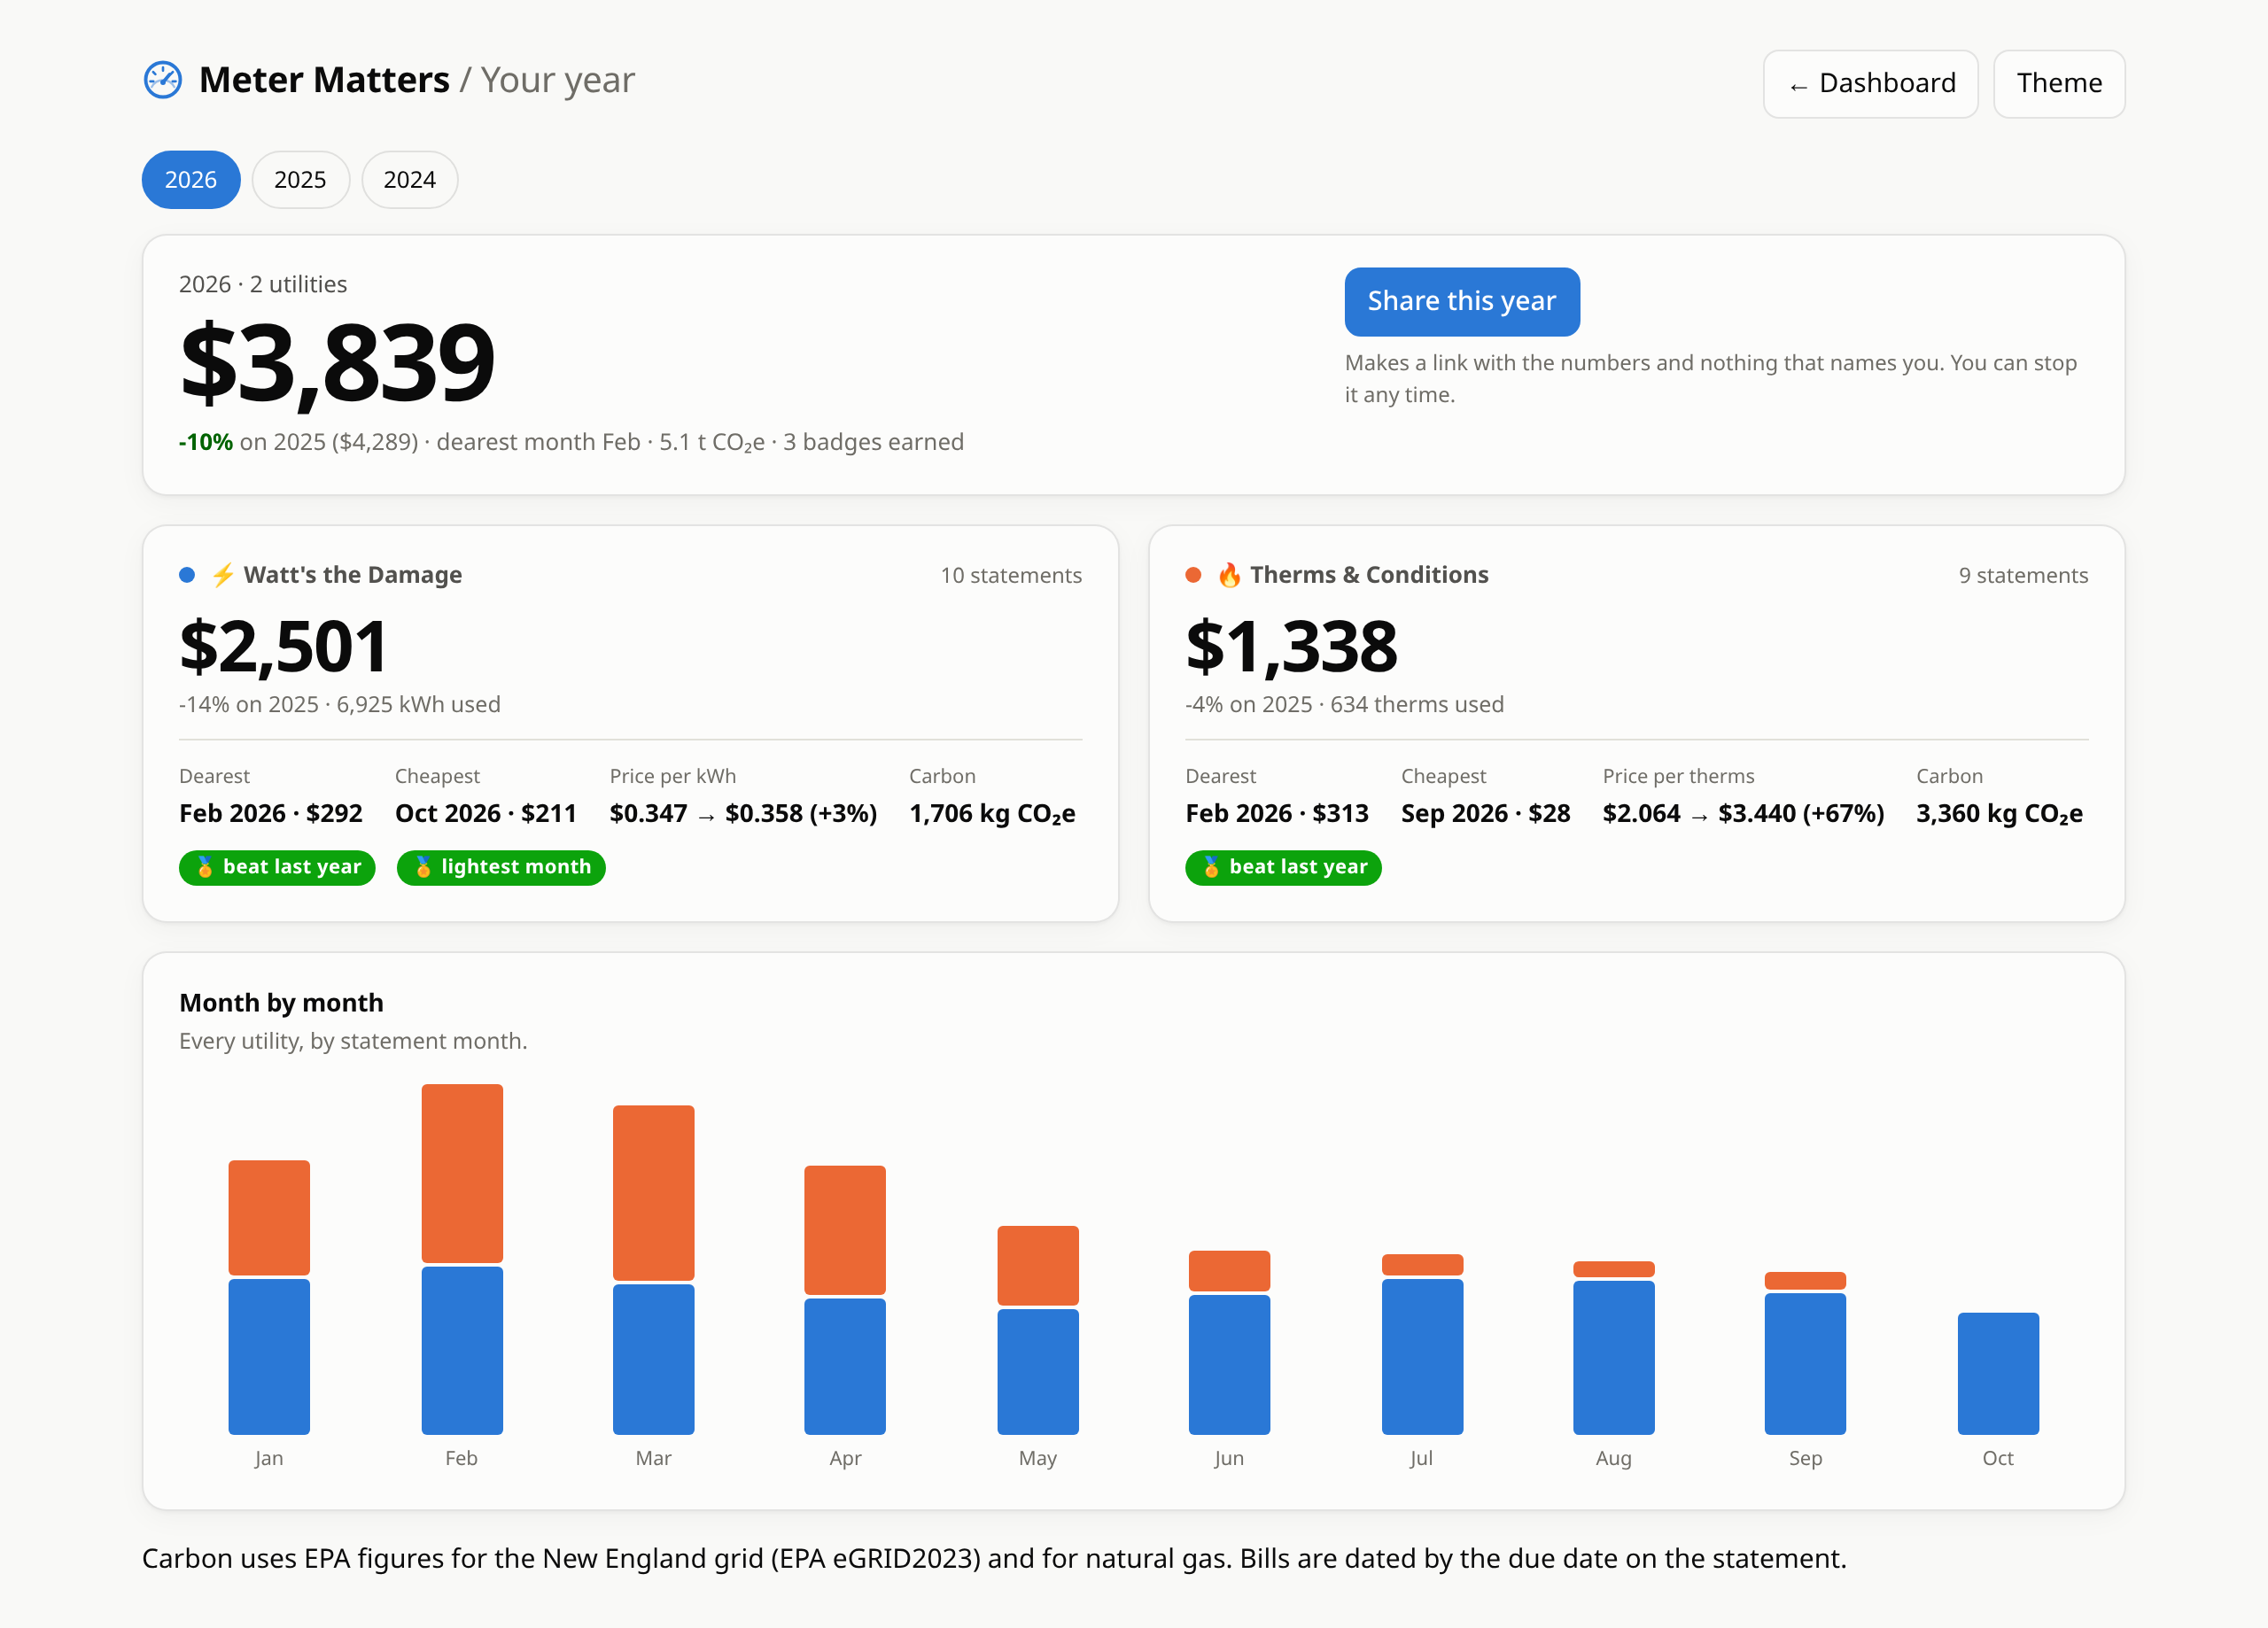2268x1628 pixels.
Task: Click the Feb orange gas bar segment
Action: (x=462, y=1173)
